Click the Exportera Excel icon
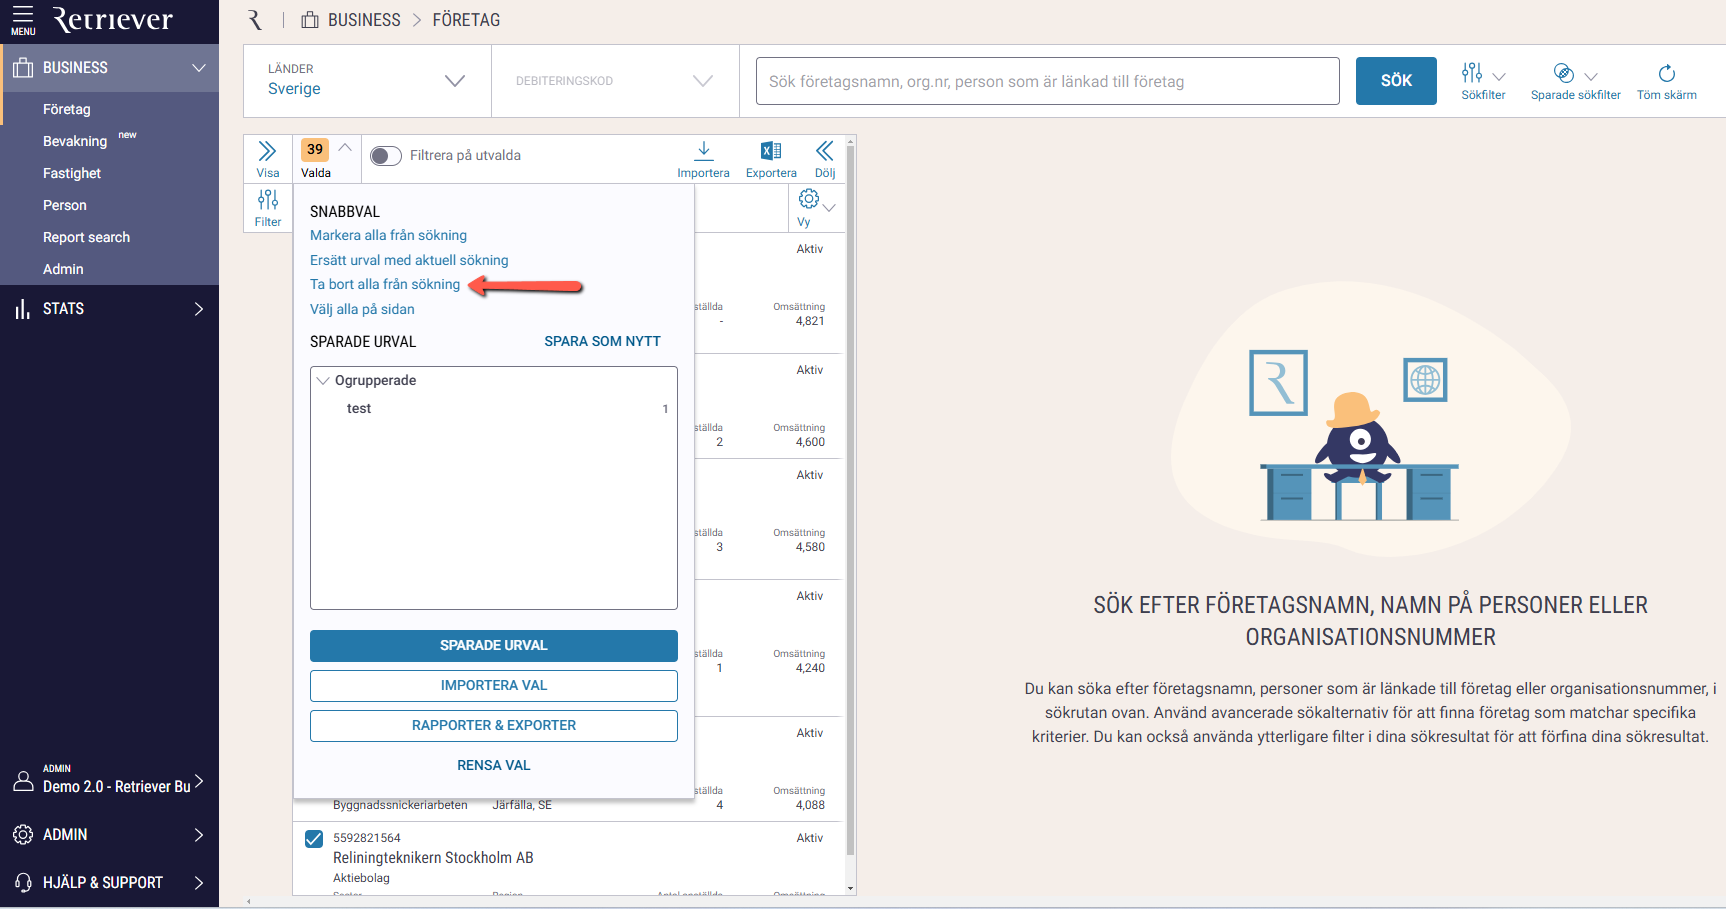Image resolution: width=1726 pixels, height=909 pixels. 771,151
